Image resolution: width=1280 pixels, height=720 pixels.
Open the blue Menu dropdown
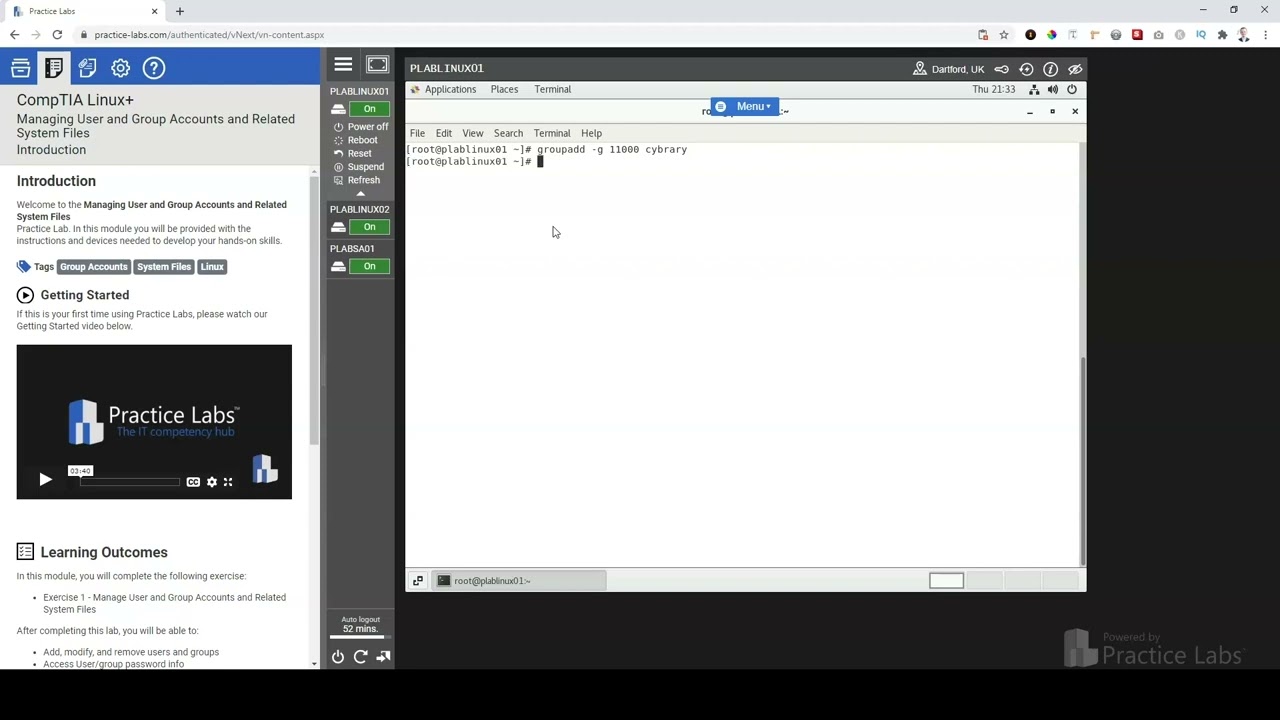pyautogui.click(x=743, y=106)
